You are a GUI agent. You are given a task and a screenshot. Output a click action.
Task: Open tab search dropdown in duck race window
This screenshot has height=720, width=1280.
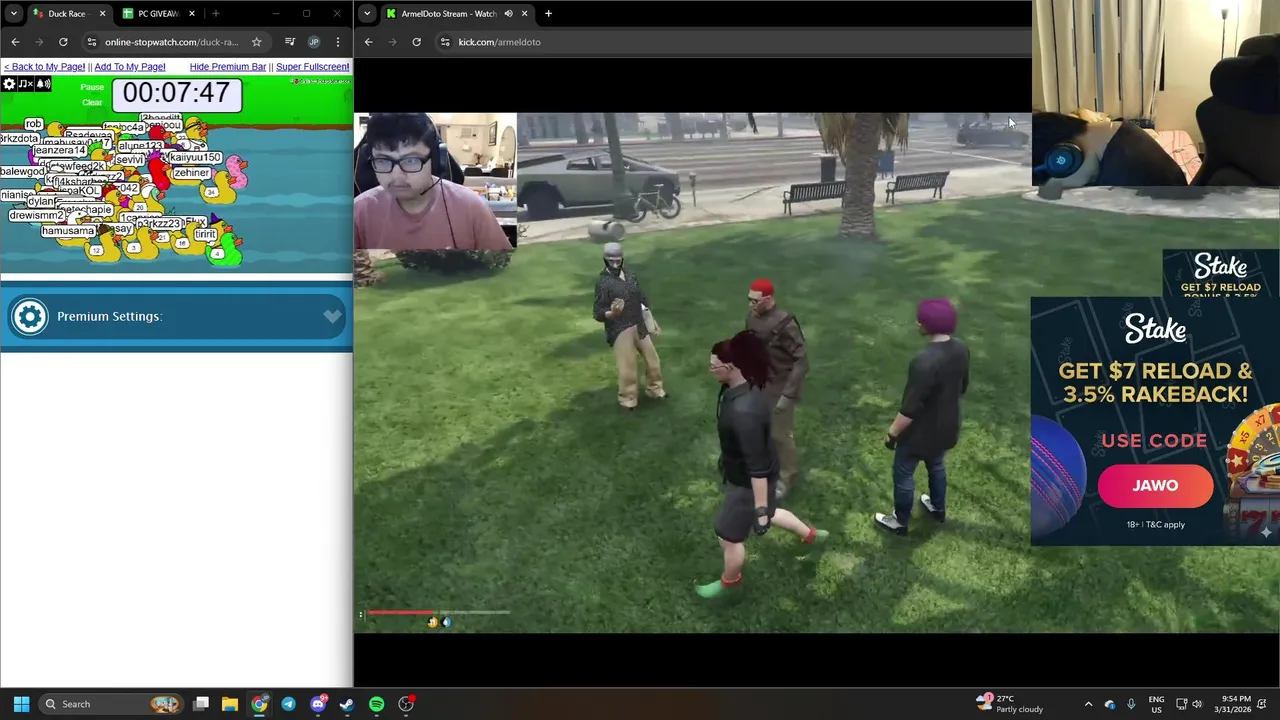(x=13, y=14)
